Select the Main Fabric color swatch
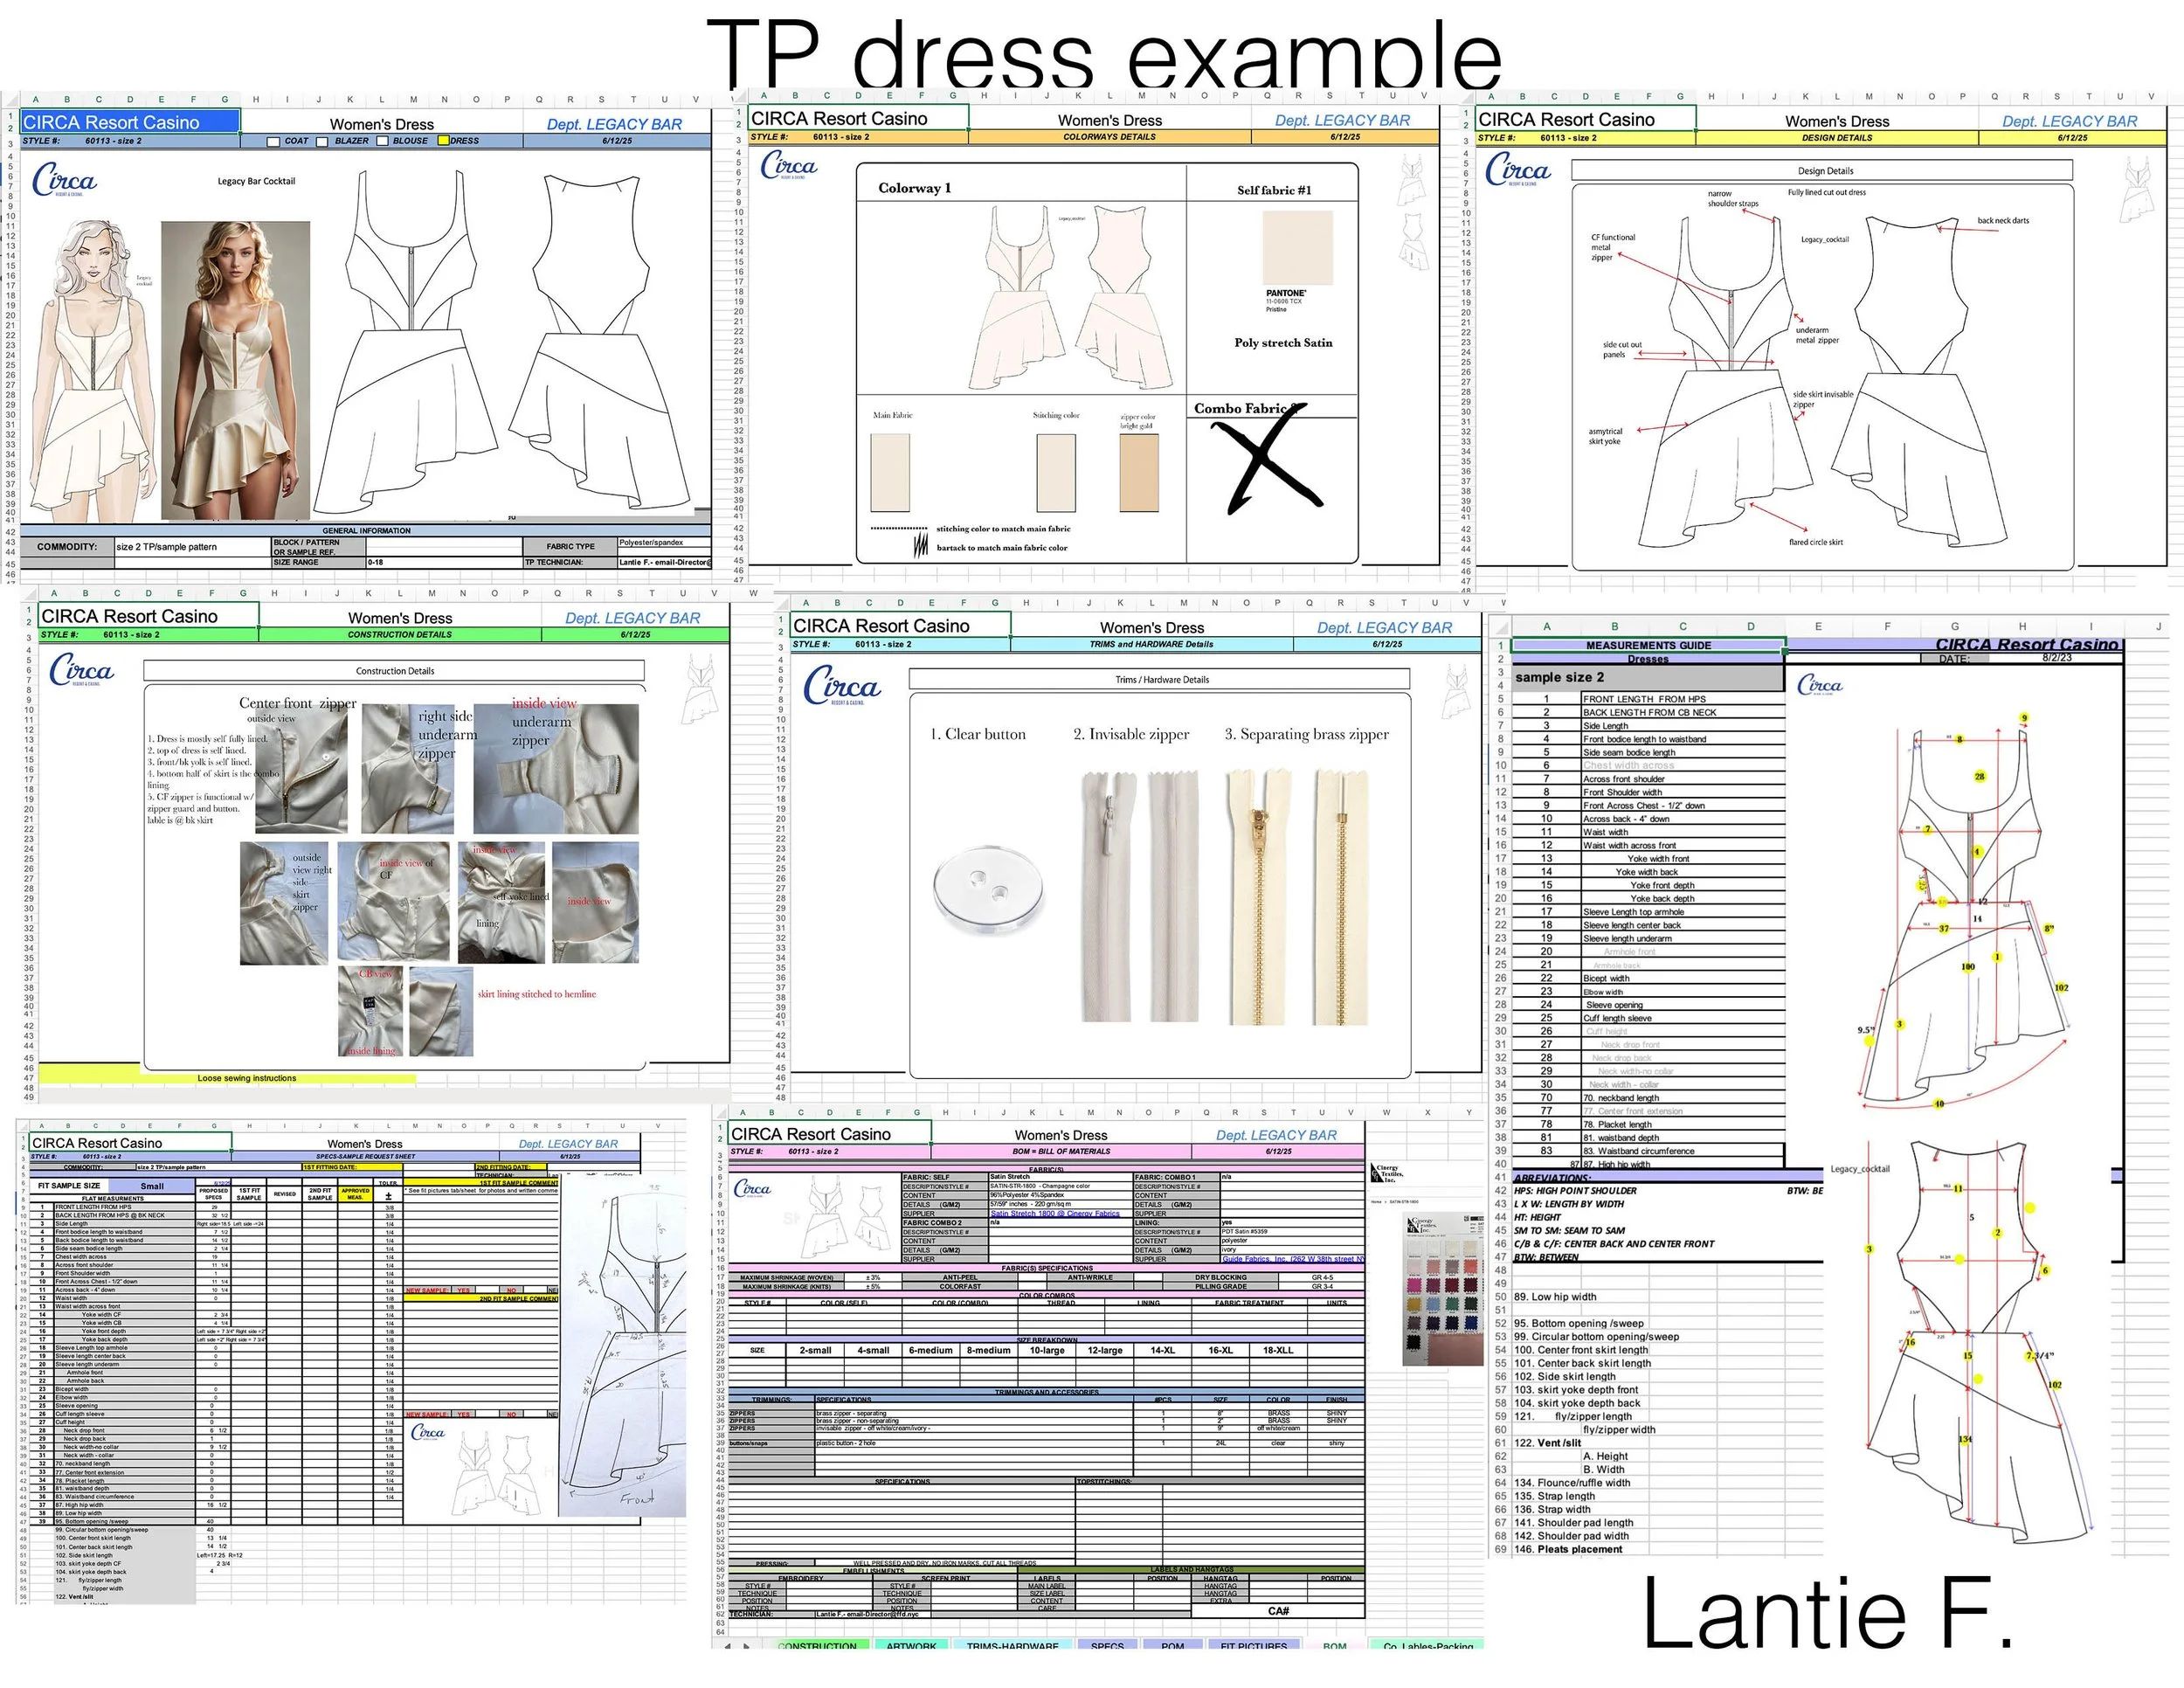This screenshot has width=2184, height=1688. (x=890, y=473)
